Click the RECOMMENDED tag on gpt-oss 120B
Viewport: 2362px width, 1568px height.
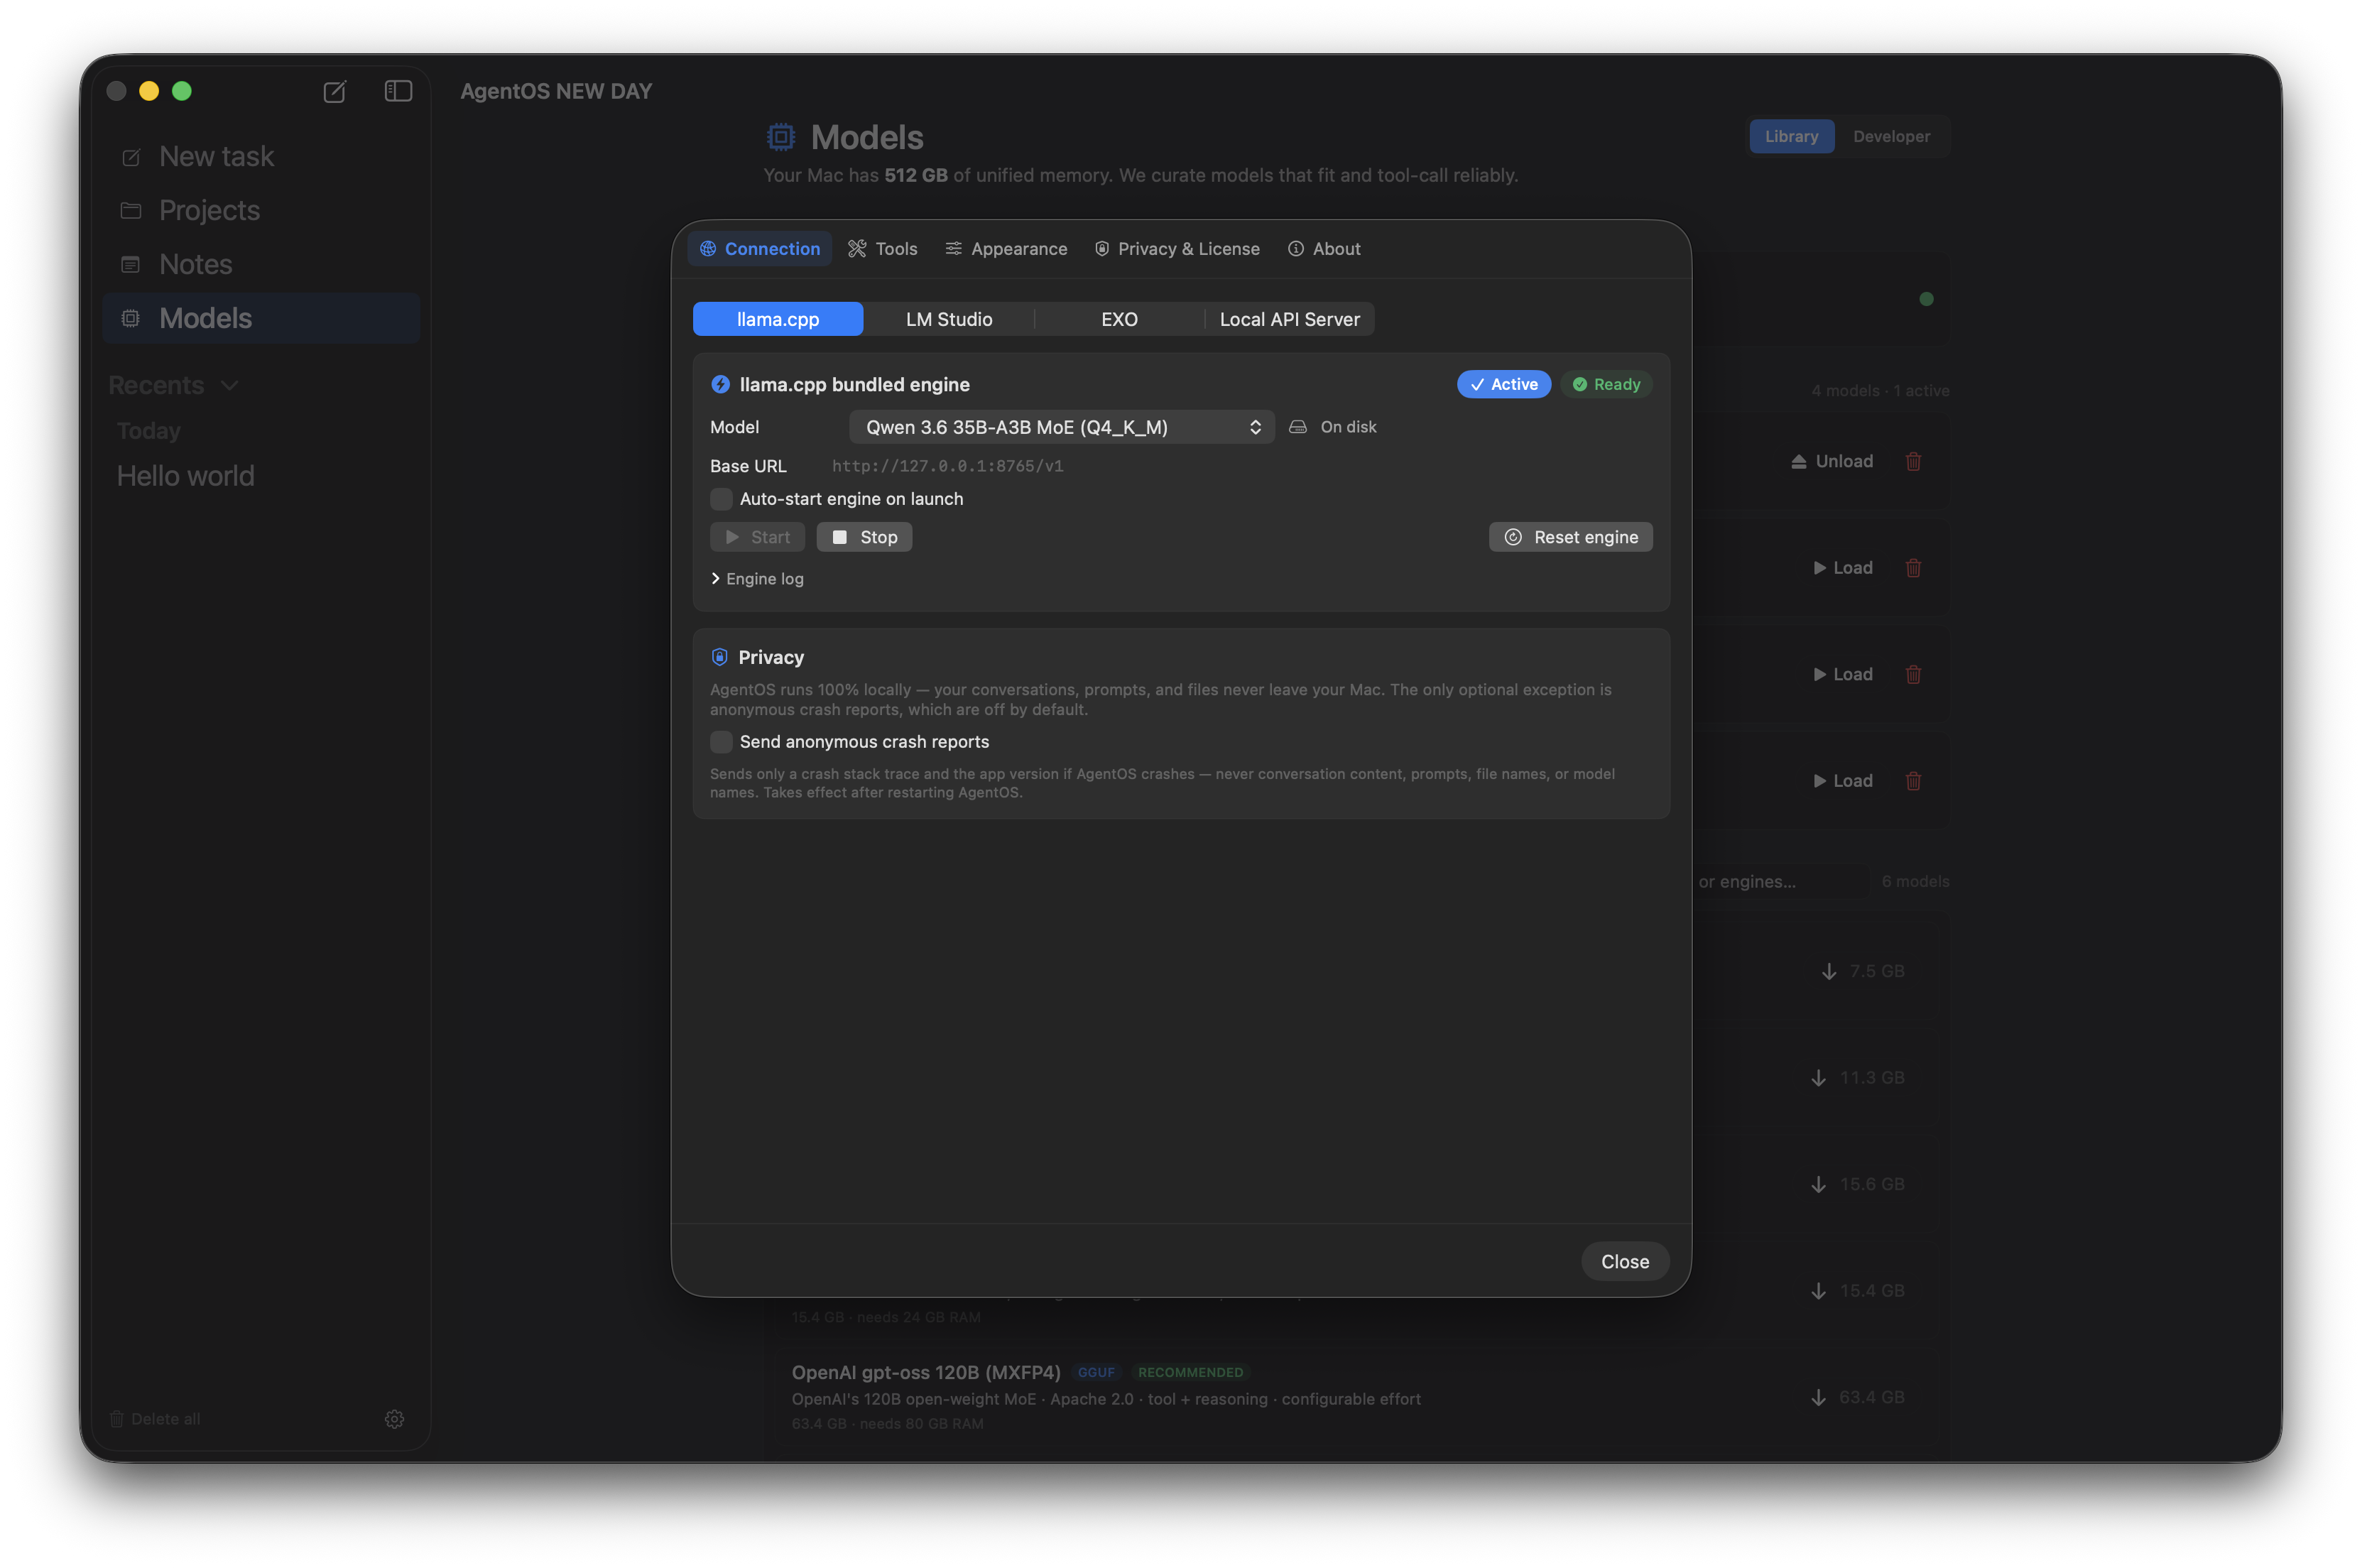point(1190,1372)
